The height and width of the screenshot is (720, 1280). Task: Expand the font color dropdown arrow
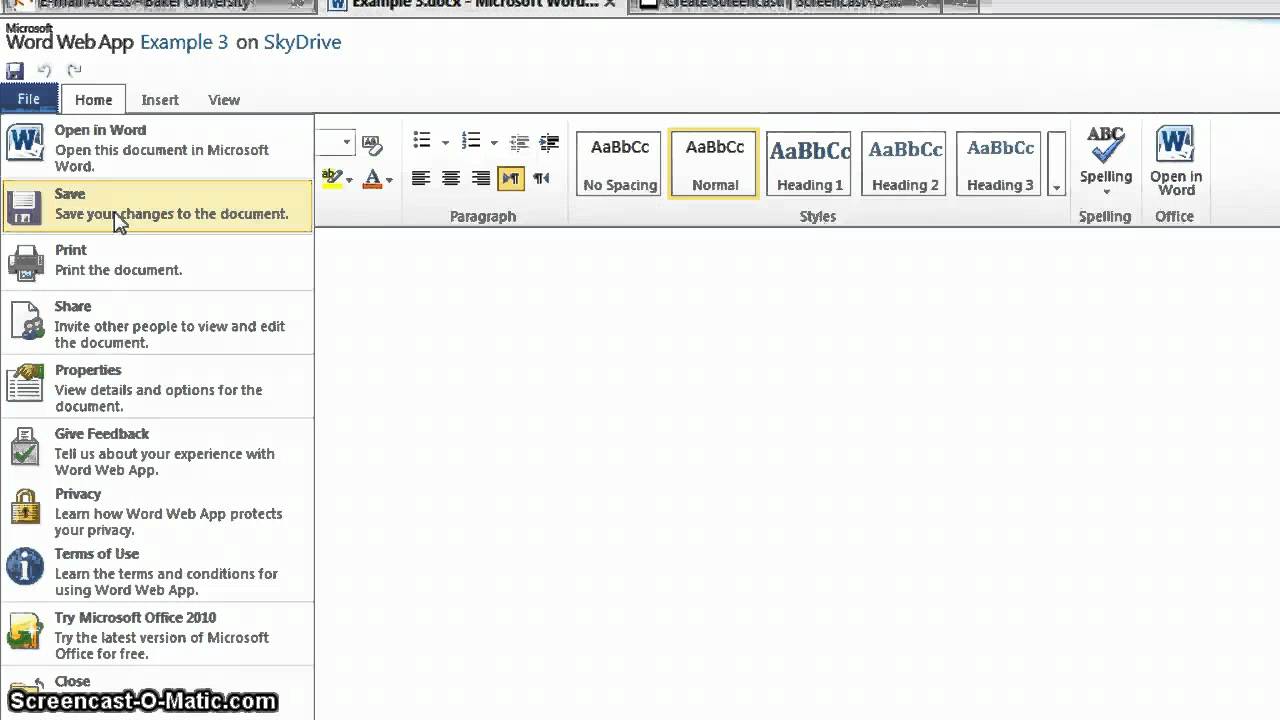tap(389, 180)
